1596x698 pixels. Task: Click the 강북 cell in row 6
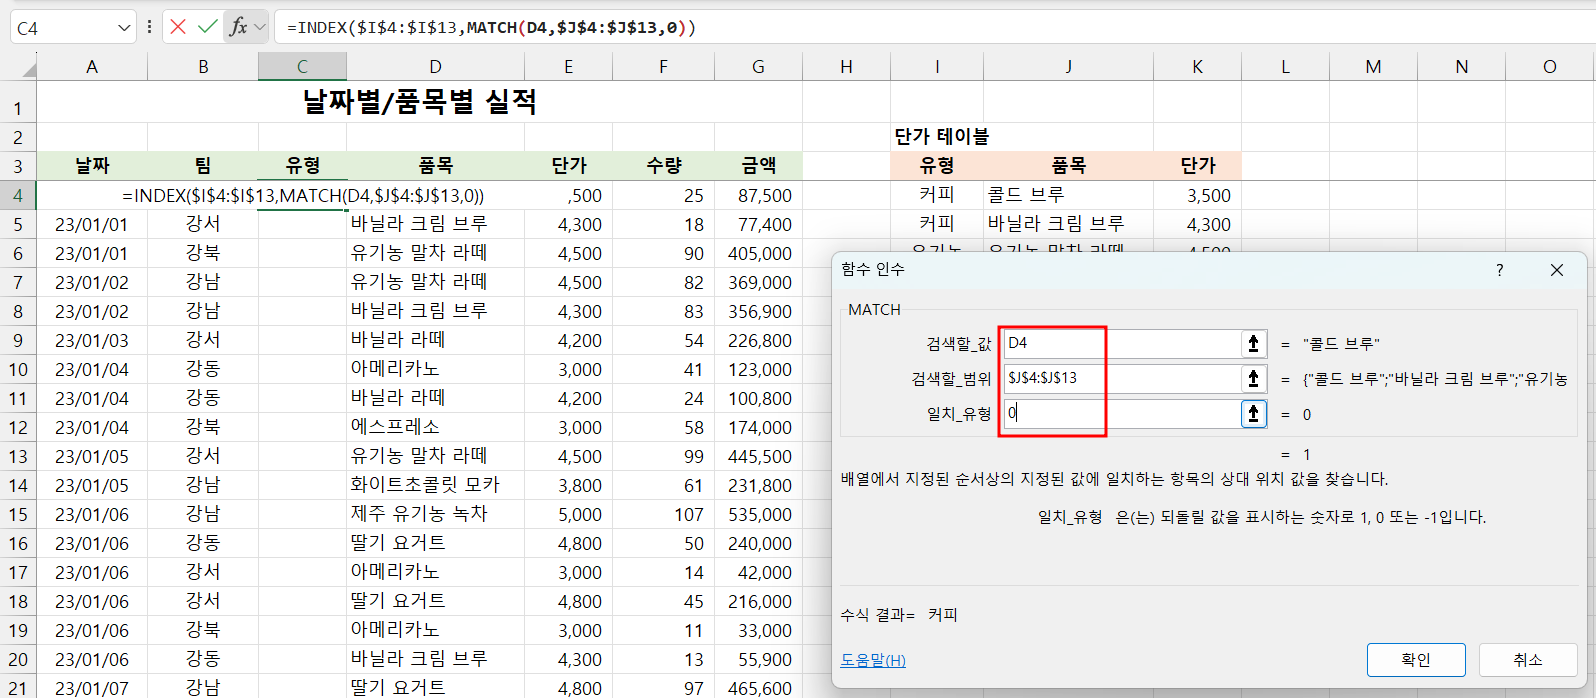(x=203, y=253)
